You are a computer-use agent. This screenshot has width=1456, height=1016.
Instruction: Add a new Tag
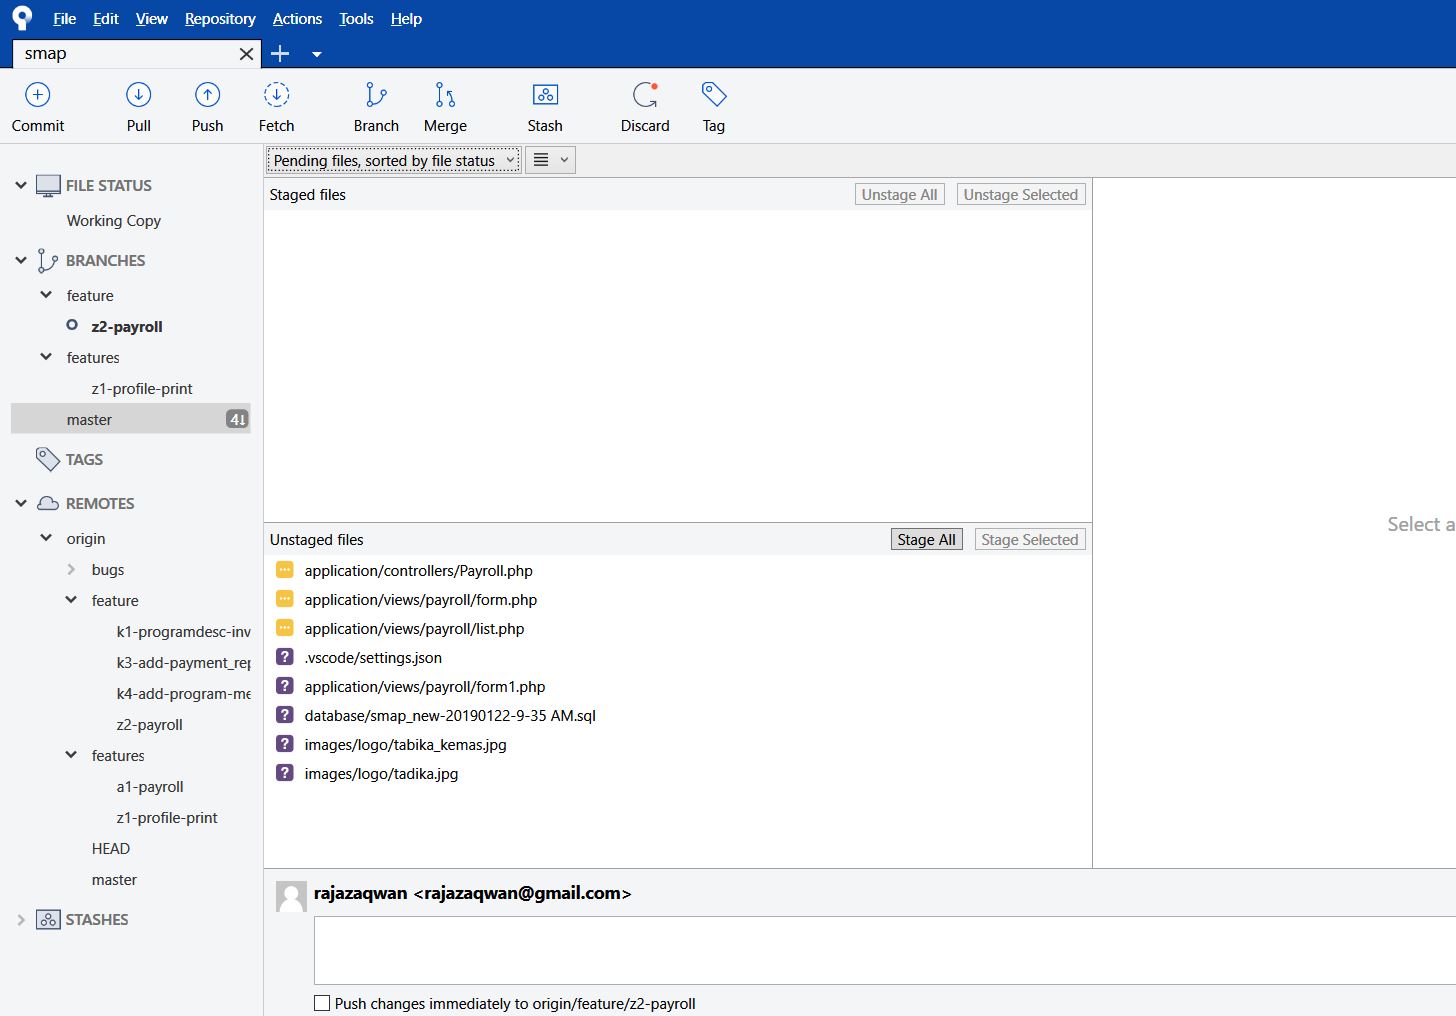coord(713,105)
